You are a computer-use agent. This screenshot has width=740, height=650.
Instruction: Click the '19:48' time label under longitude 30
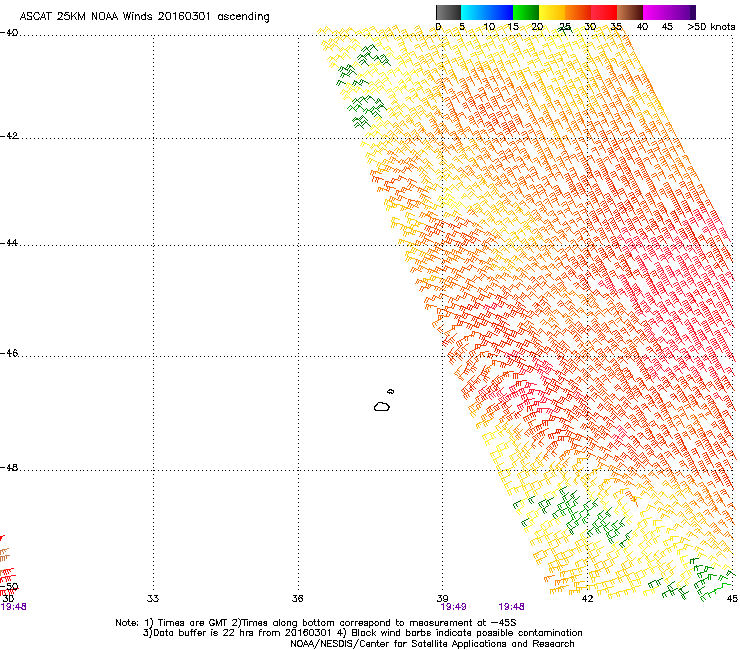14,607
